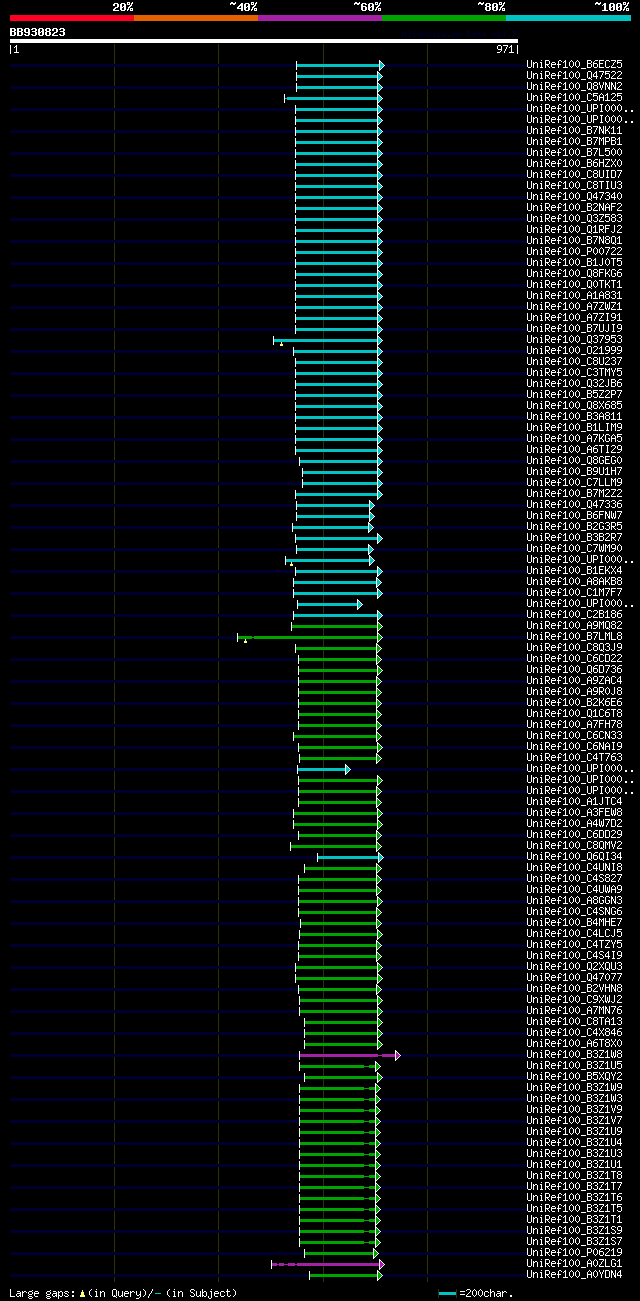Screen dimensions: 640x1301
Task: Select the UniRef100_P00722 label
Action: point(574,252)
